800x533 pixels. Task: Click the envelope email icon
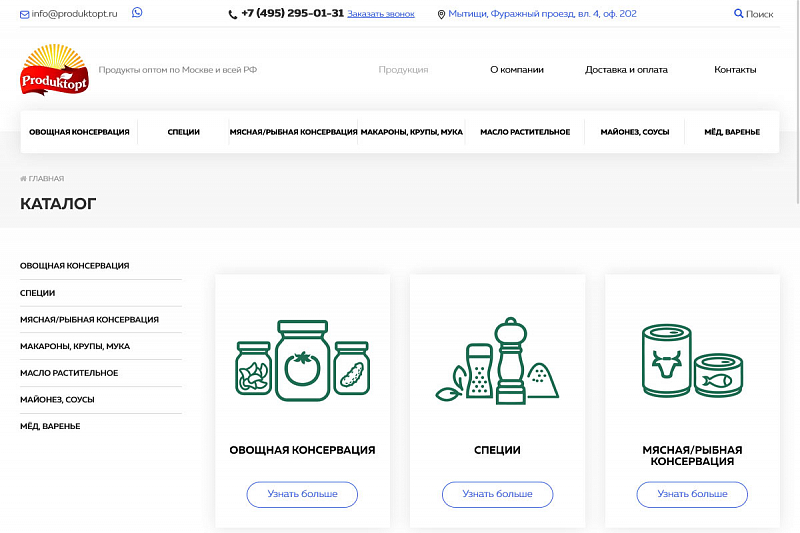coord(24,15)
